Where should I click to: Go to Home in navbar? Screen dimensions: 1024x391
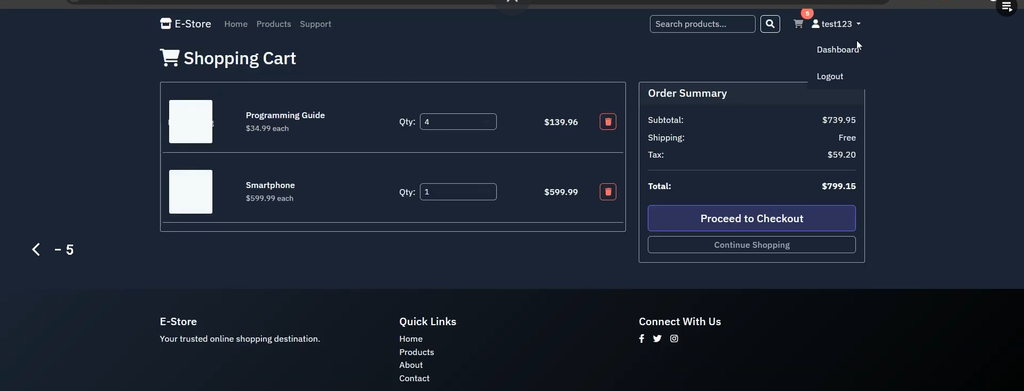(236, 24)
